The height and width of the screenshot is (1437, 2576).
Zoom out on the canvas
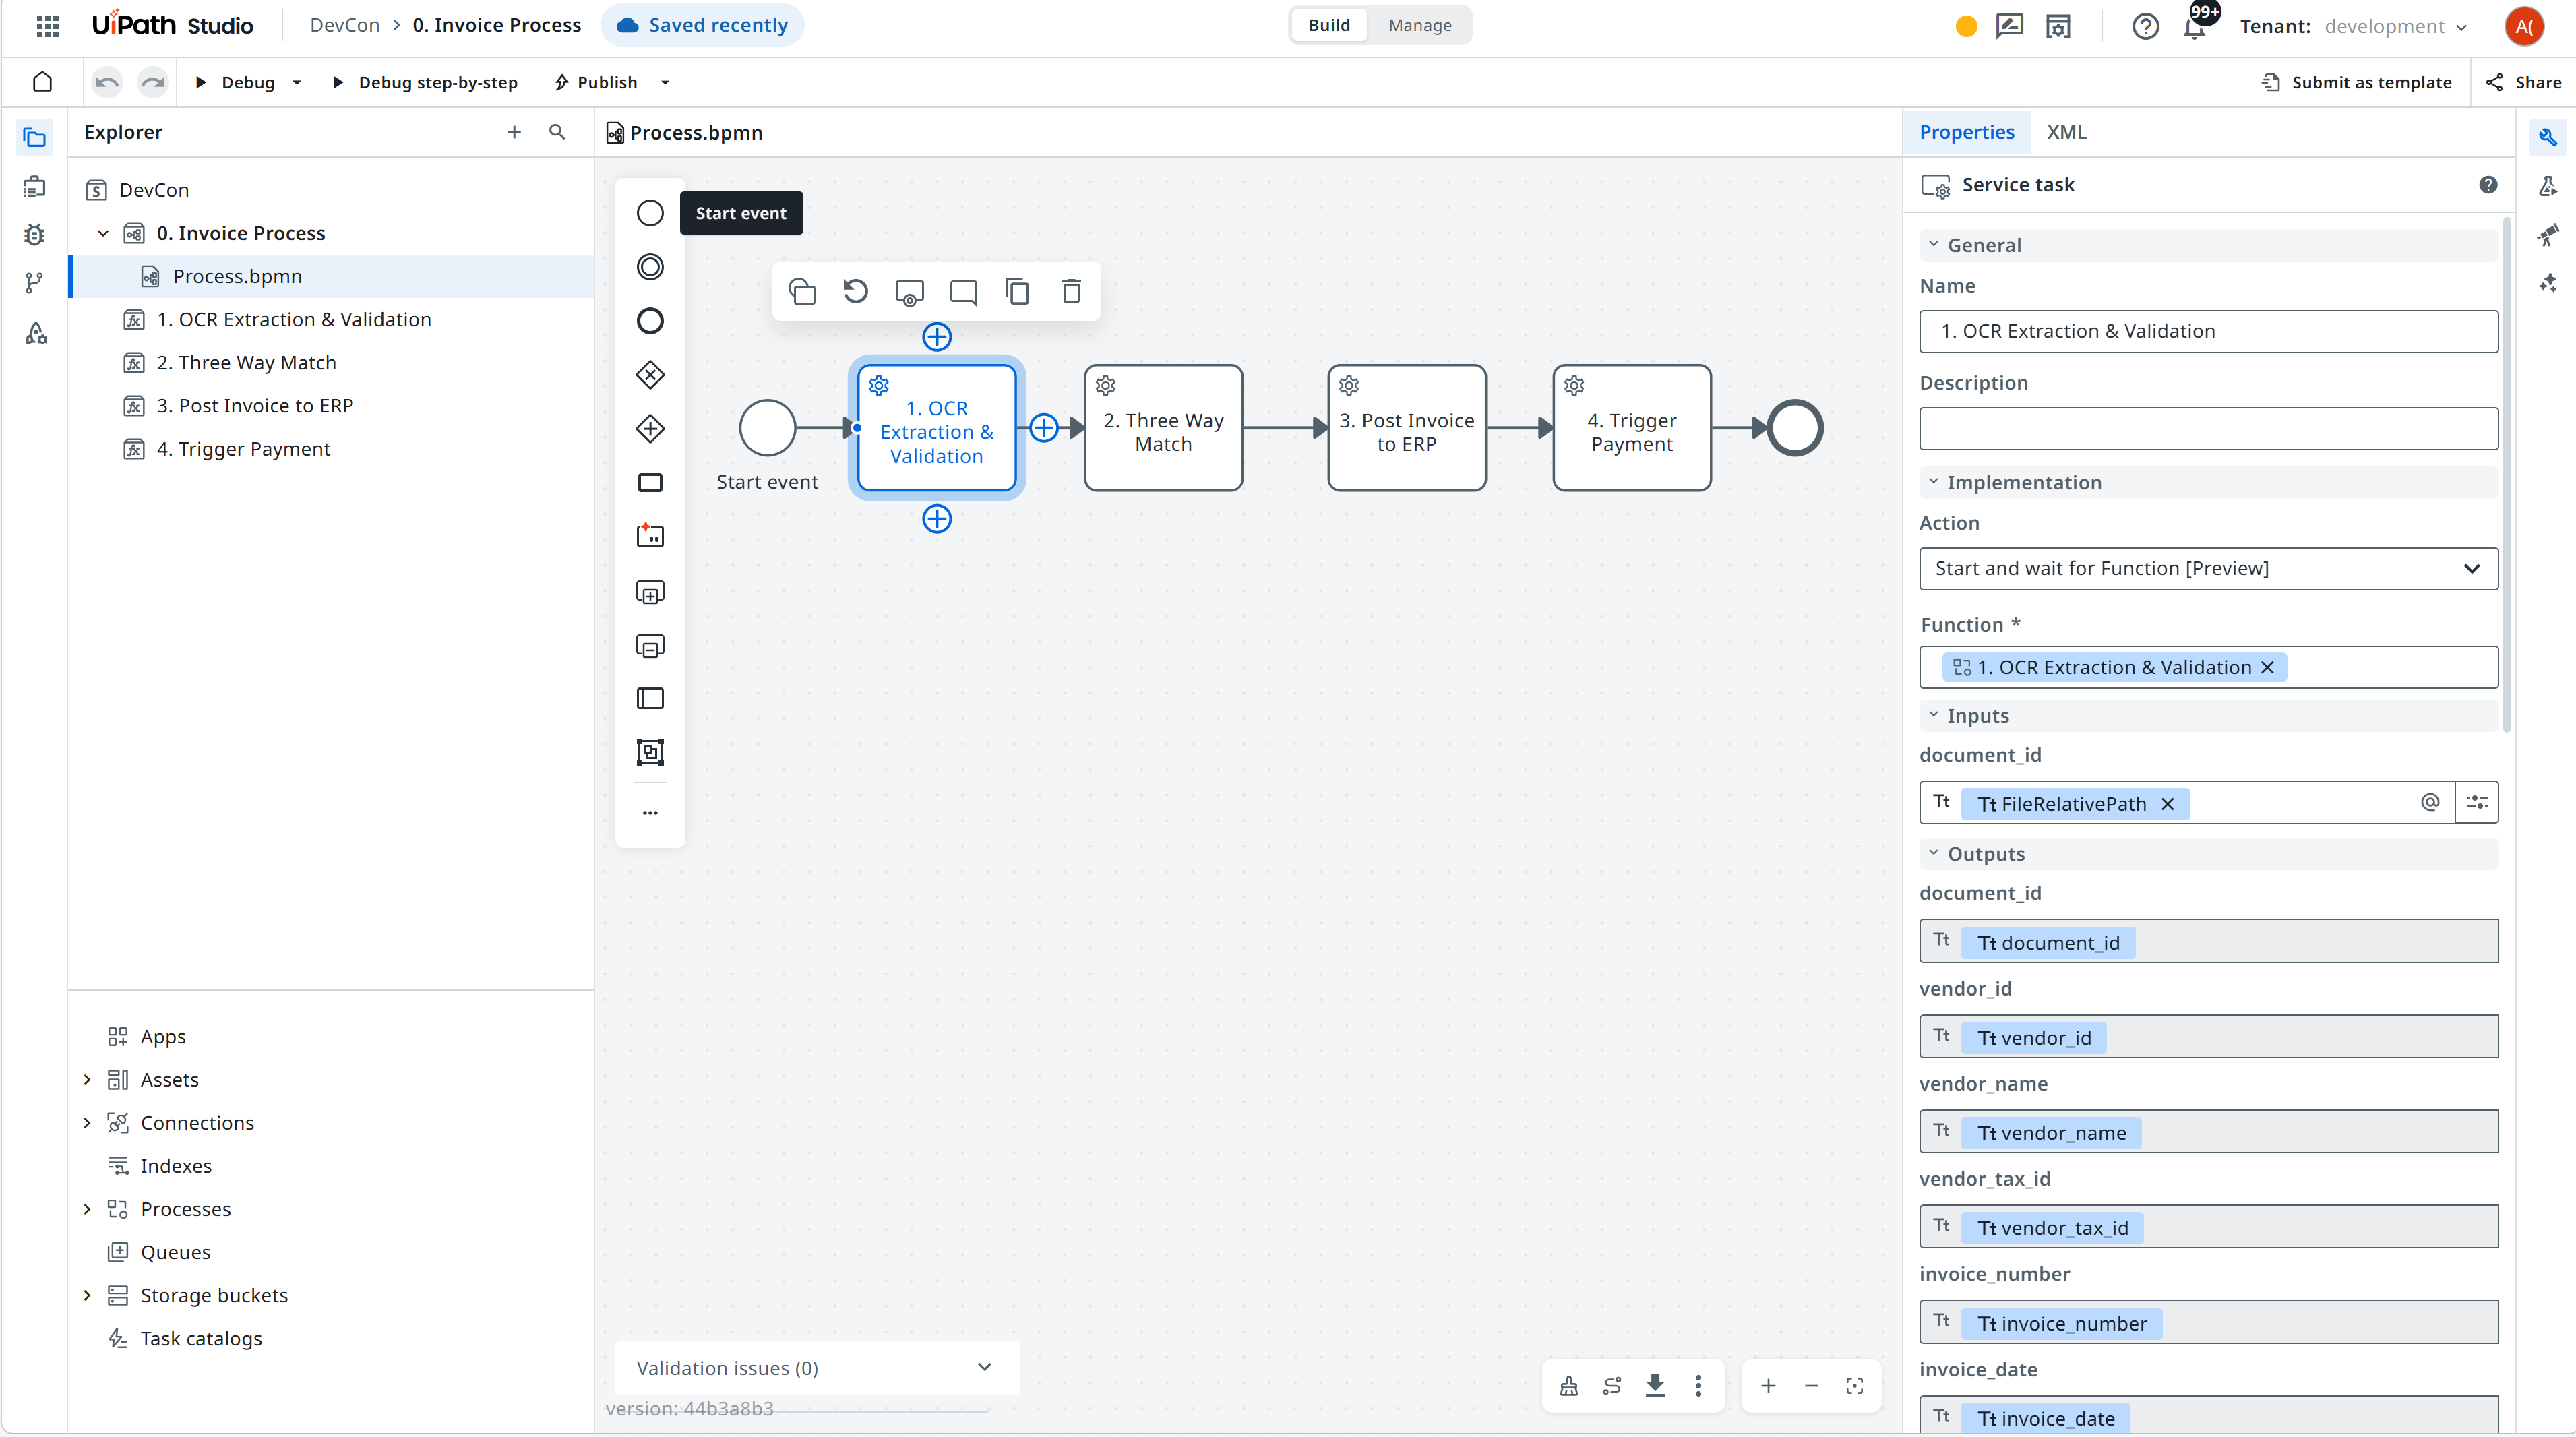tap(1811, 1386)
